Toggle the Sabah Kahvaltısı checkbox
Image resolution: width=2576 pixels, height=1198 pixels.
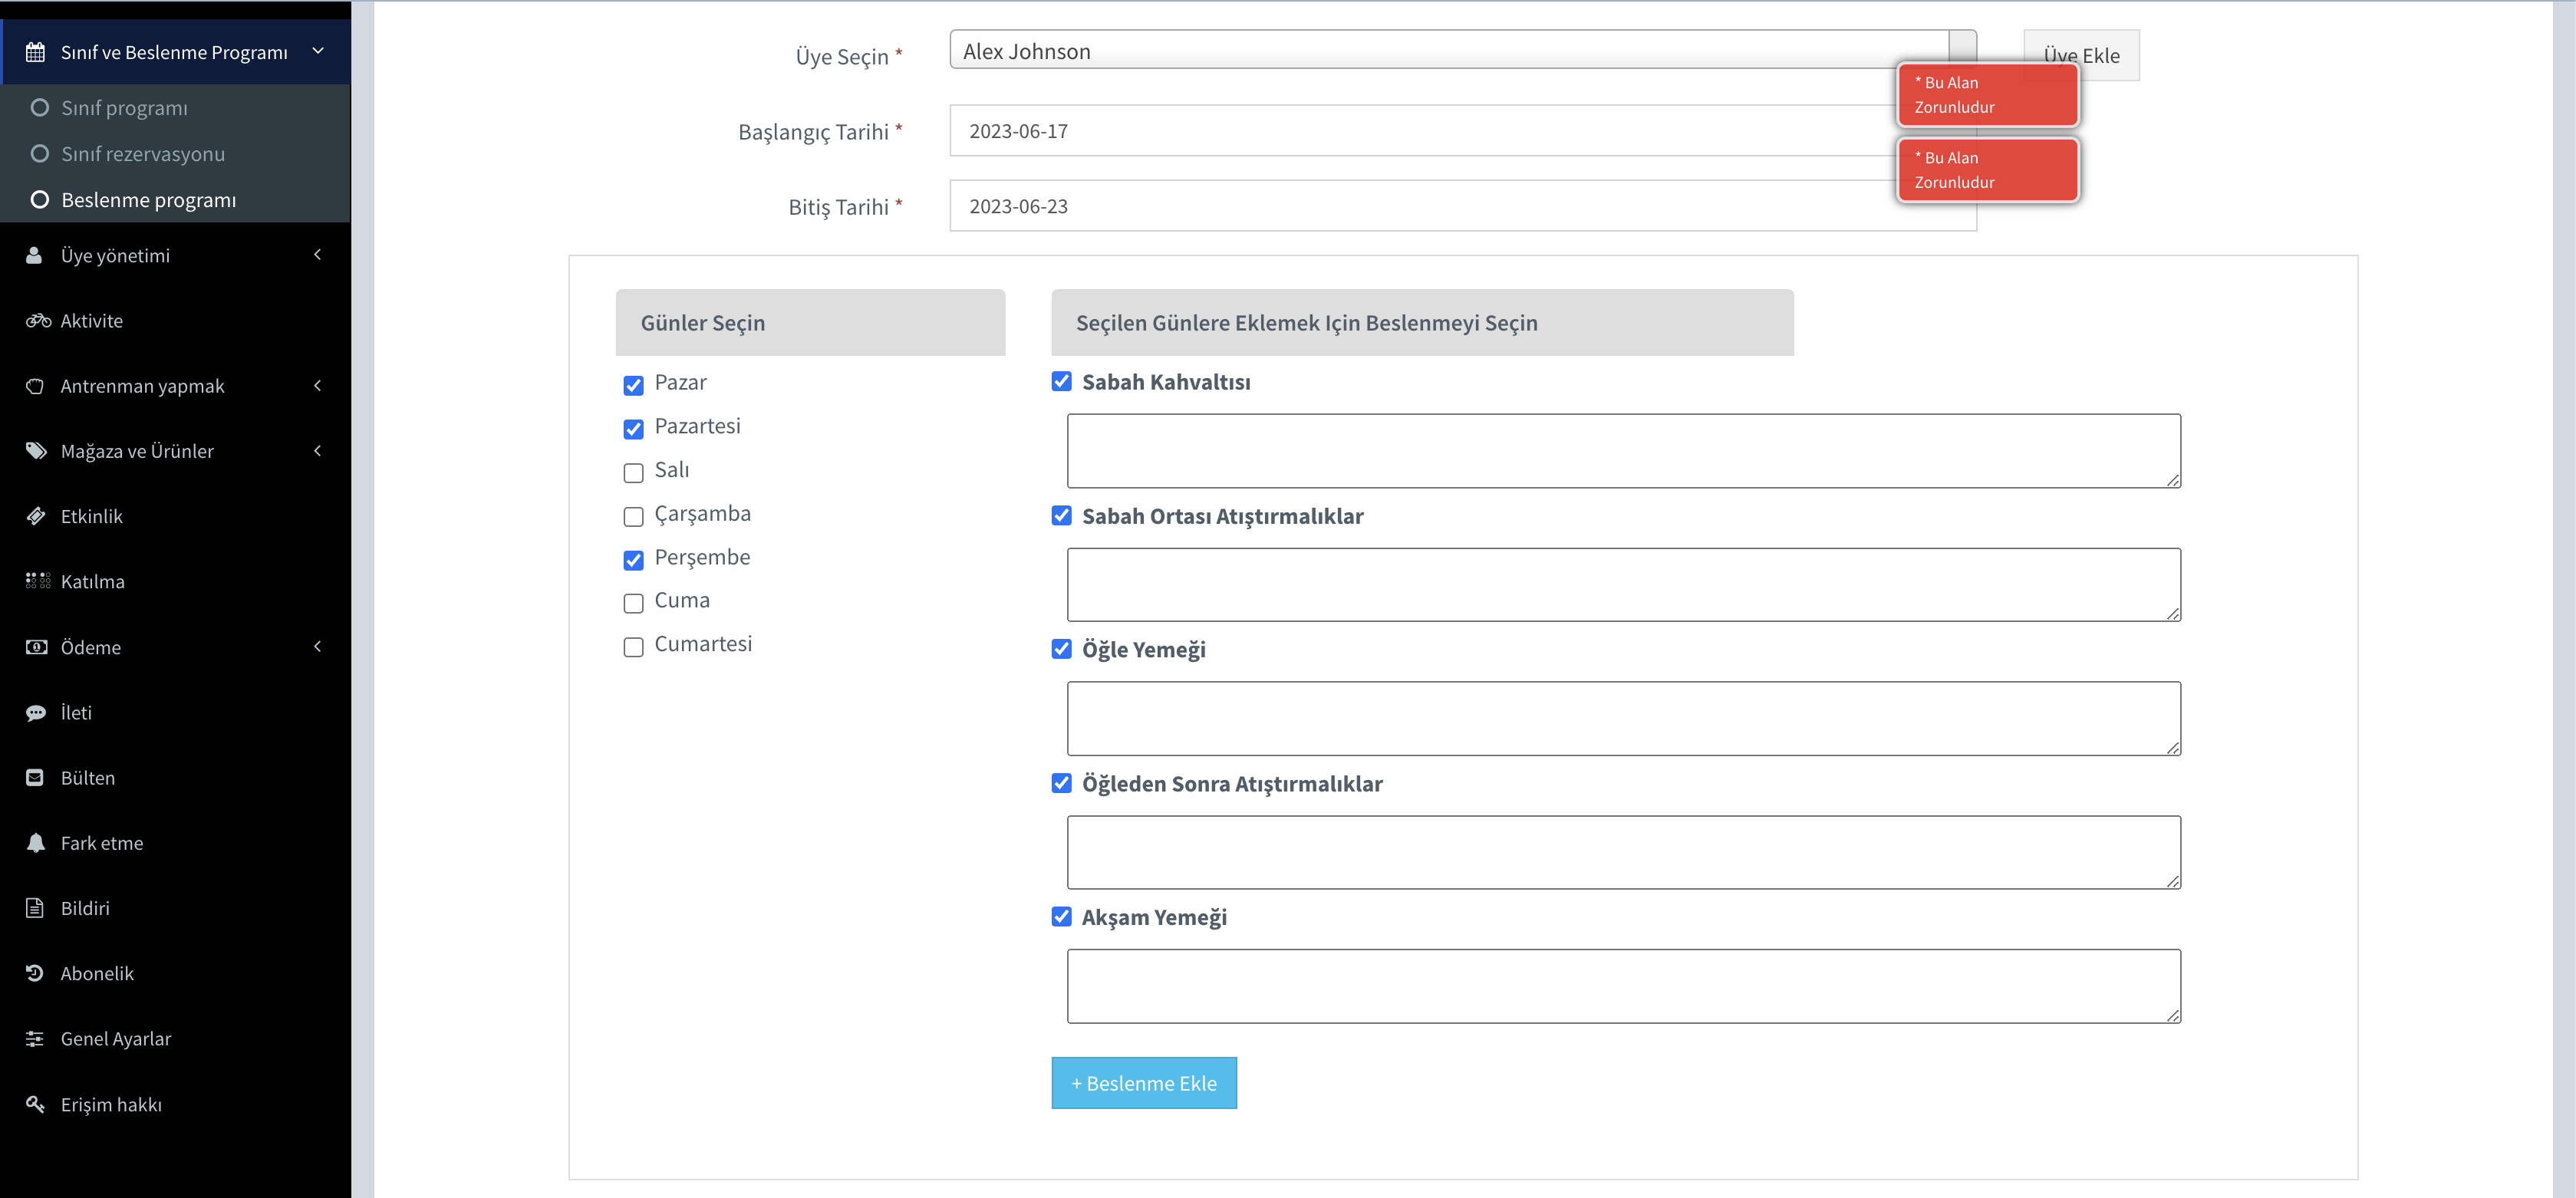click(1061, 381)
